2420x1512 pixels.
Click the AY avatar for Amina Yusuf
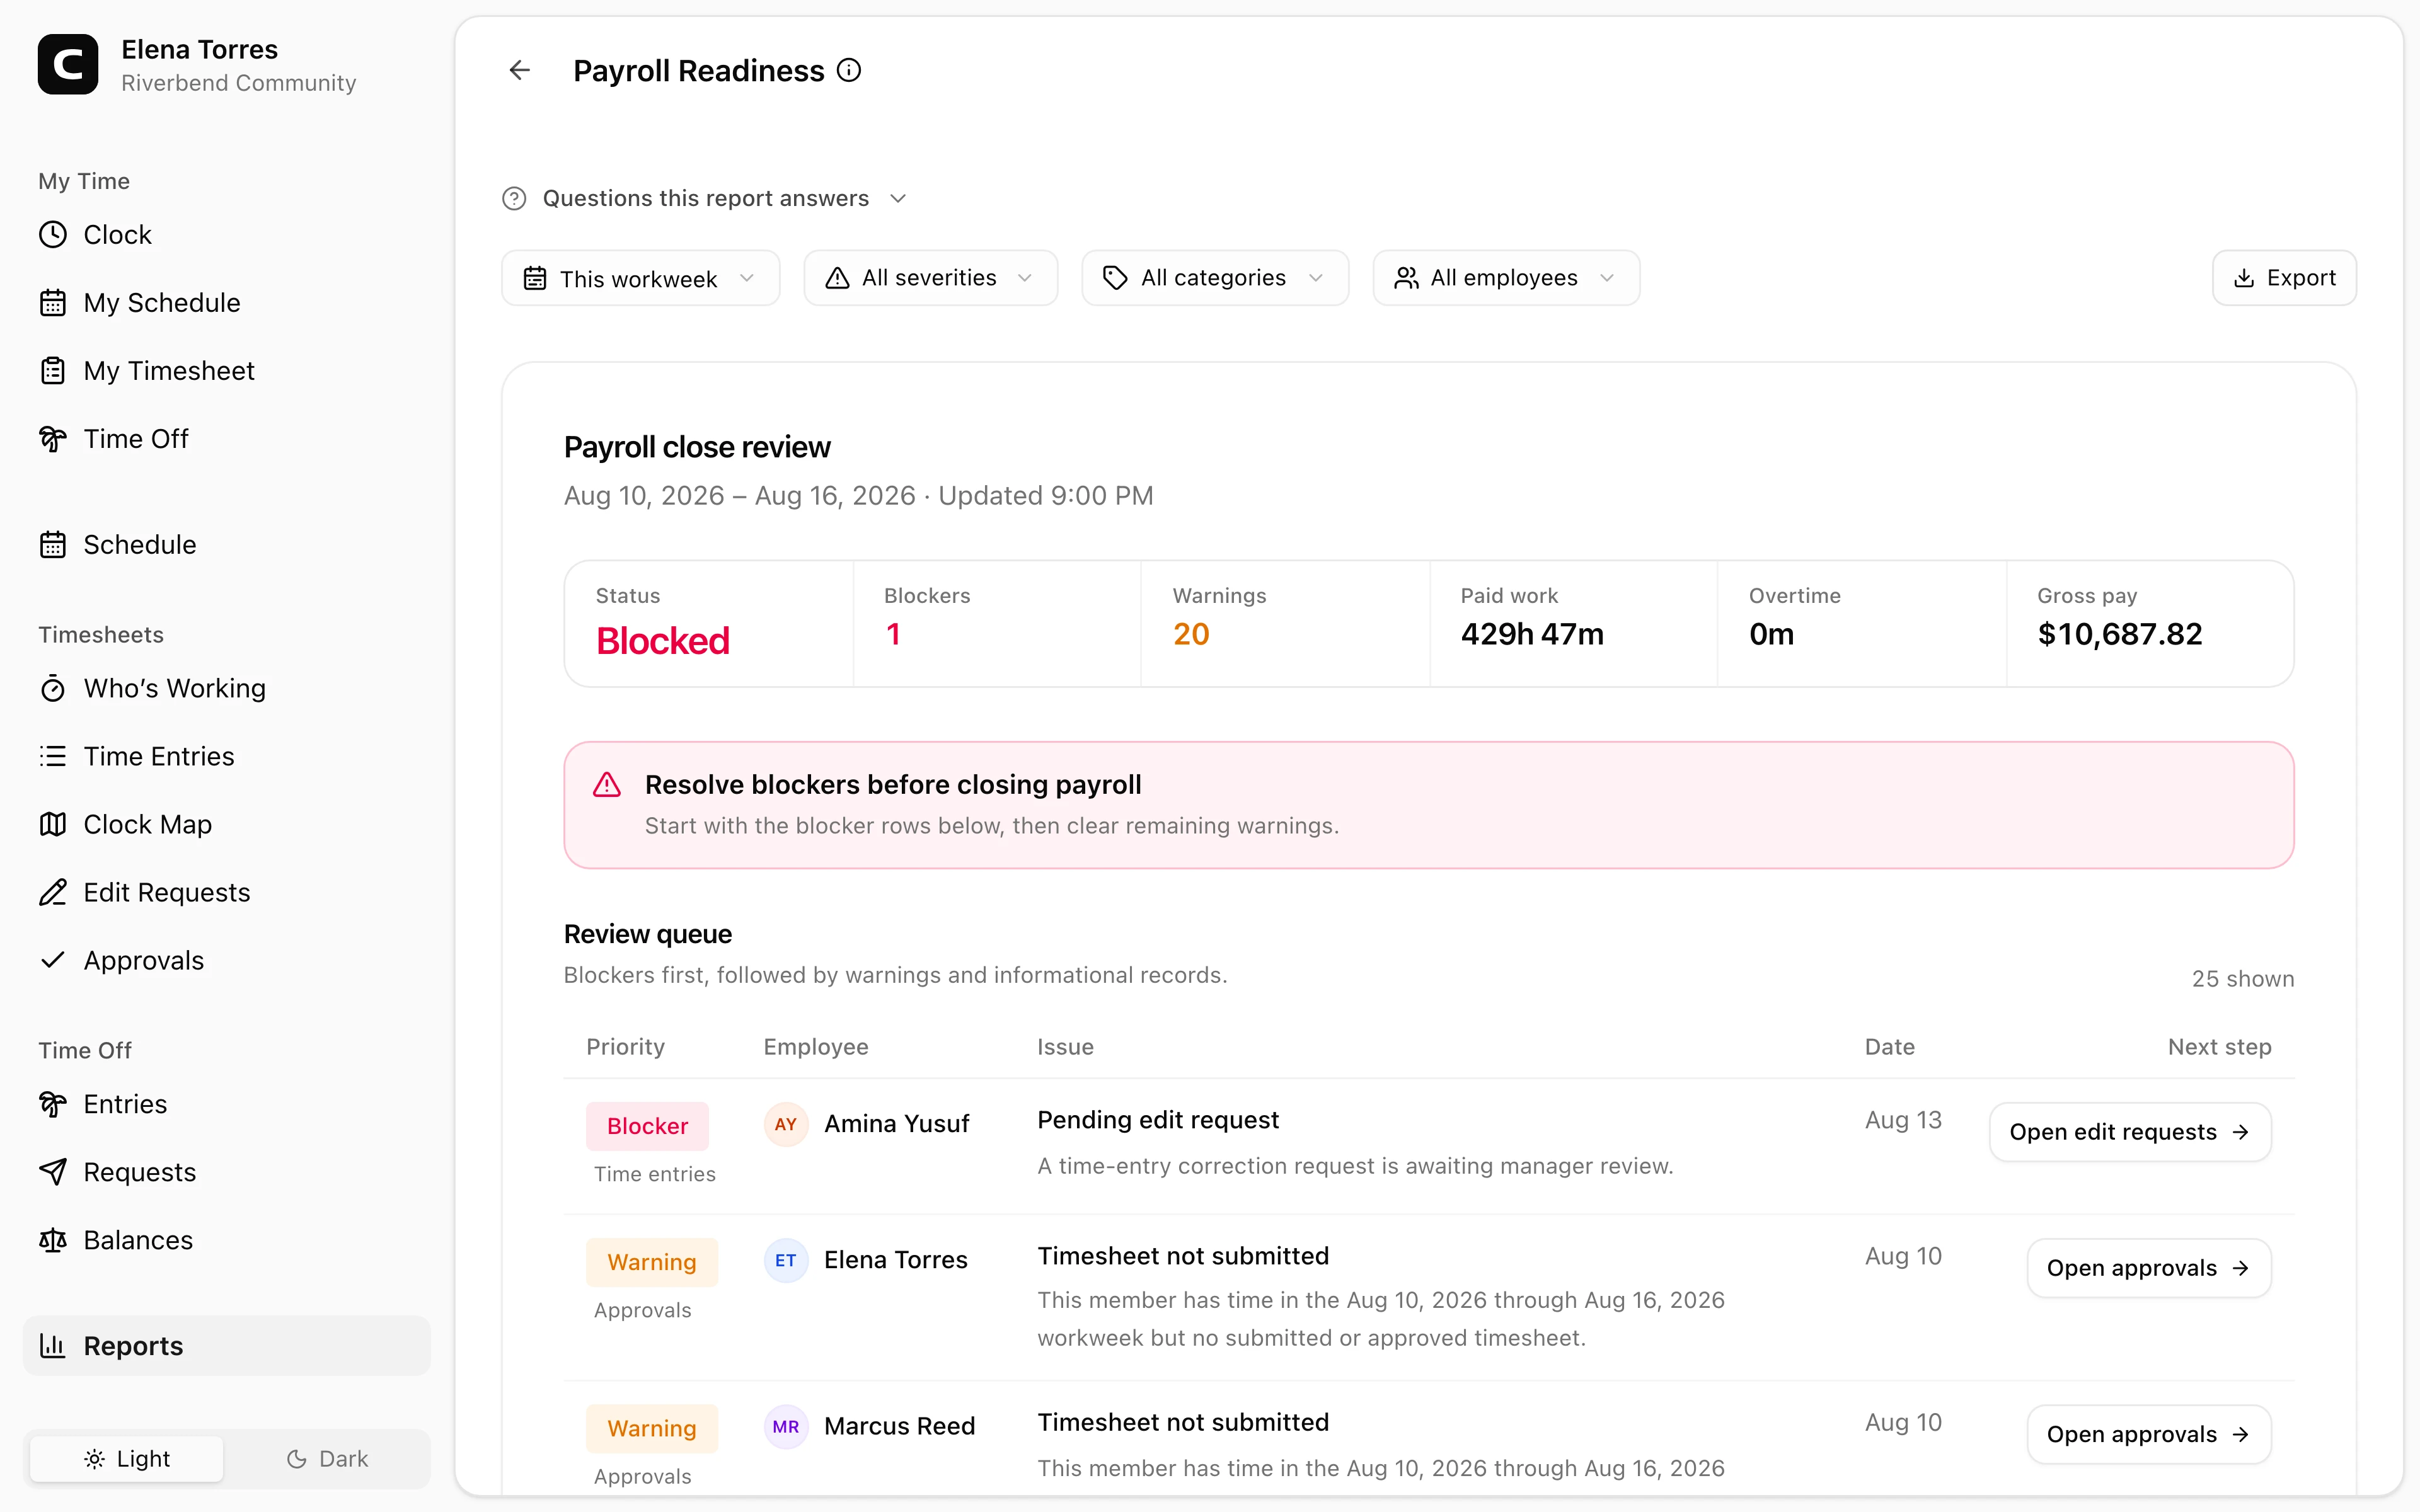coord(786,1125)
